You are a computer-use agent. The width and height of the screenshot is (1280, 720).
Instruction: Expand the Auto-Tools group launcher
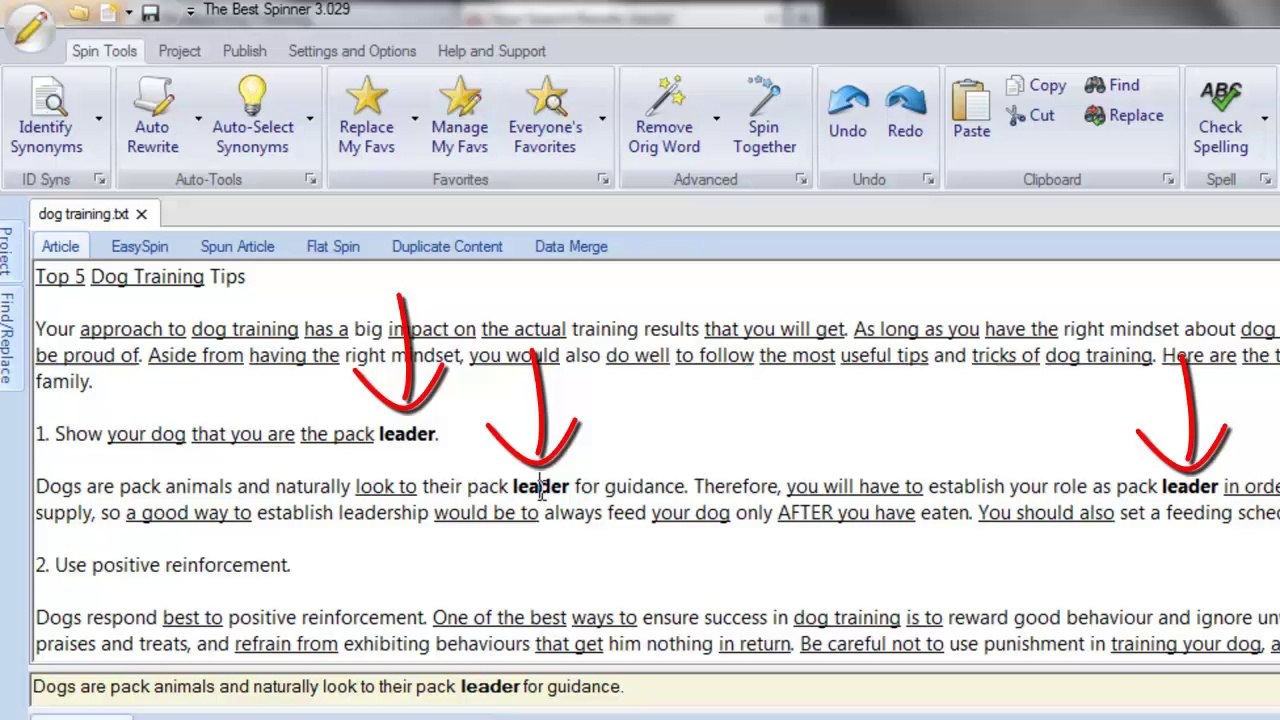310,179
